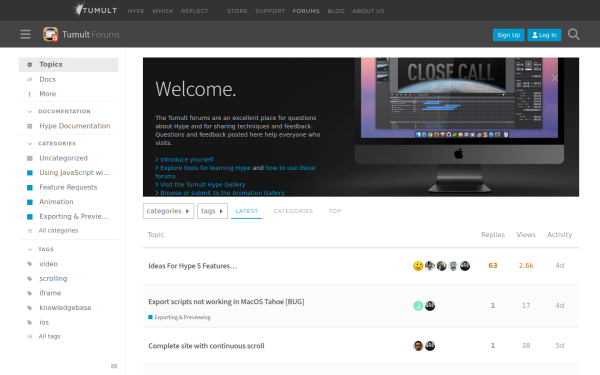This screenshot has height=375, width=600.
Task: Sort topics by the Replies column
Action: click(492, 235)
